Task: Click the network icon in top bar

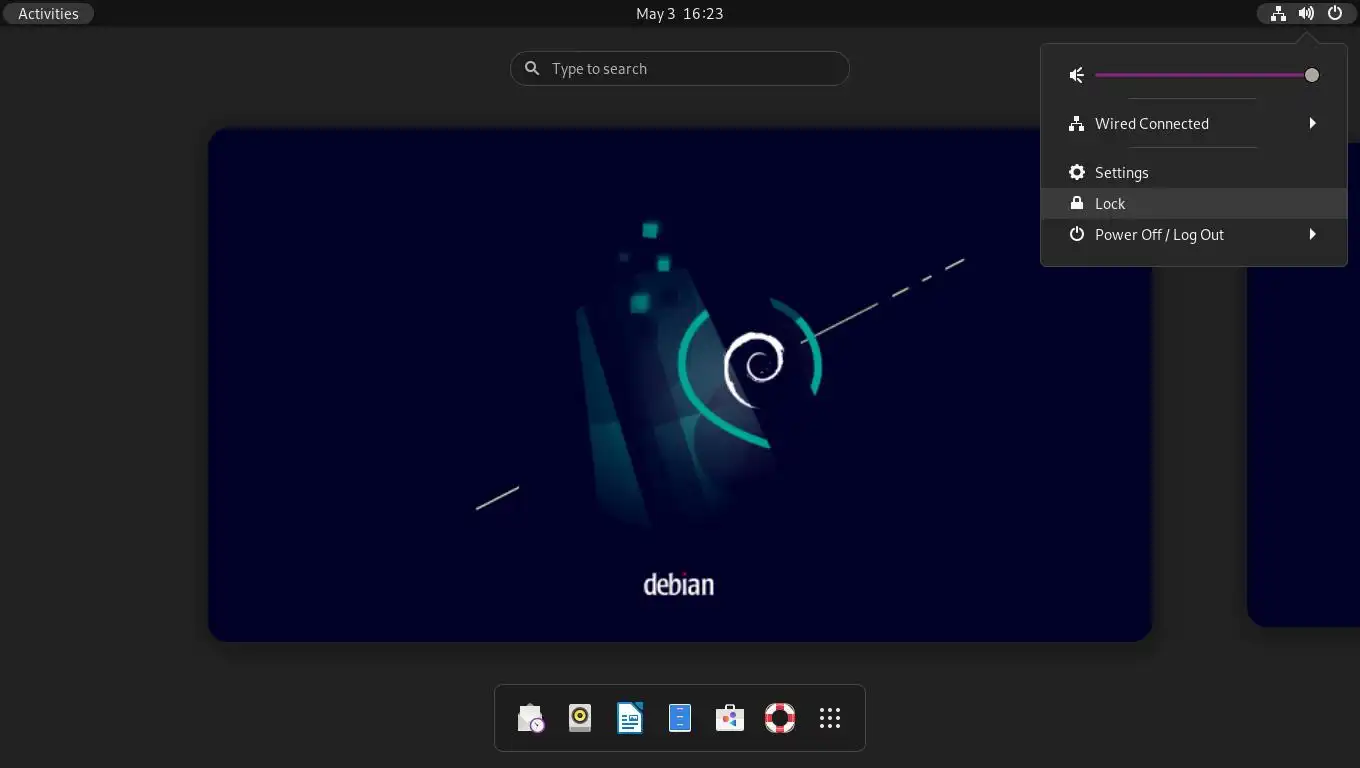Action: click(1278, 14)
